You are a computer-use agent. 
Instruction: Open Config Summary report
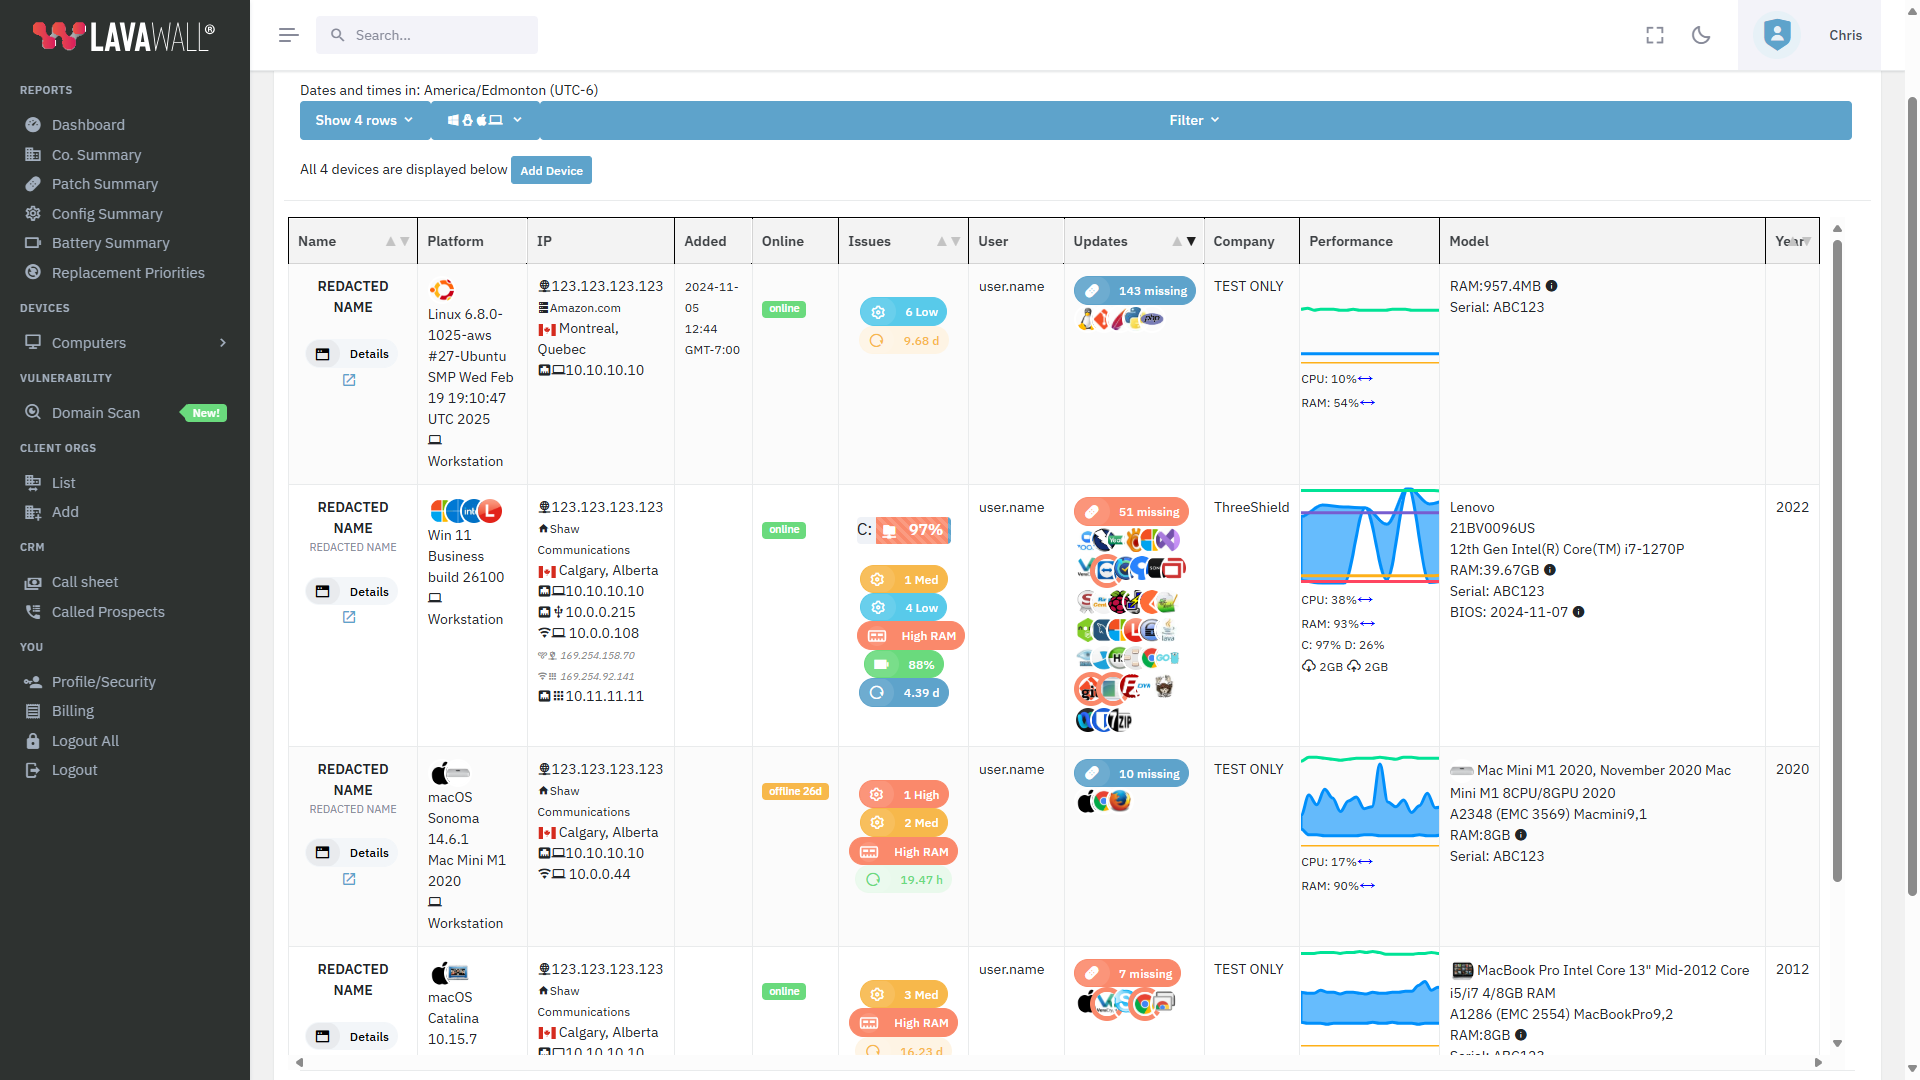coord(107,214)
